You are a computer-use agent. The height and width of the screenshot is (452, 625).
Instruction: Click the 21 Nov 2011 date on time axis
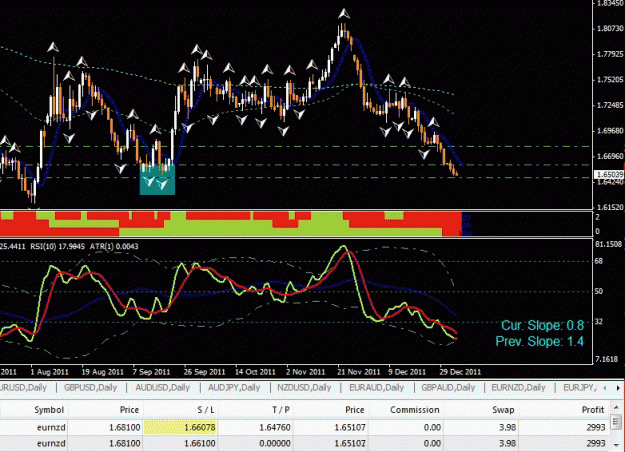359,372
